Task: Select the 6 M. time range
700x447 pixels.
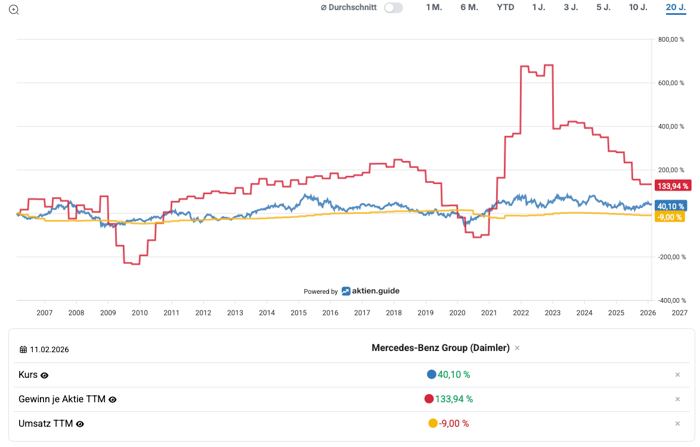Action: [x=469, y=8]
